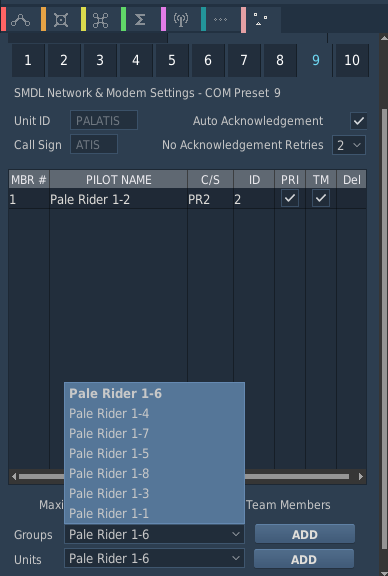Viewport: 388px width, 576px height.
Task: Toggle TM checkbox for Pale Rider 1-2
Action: pyautogui.click(x=321, y=198)
